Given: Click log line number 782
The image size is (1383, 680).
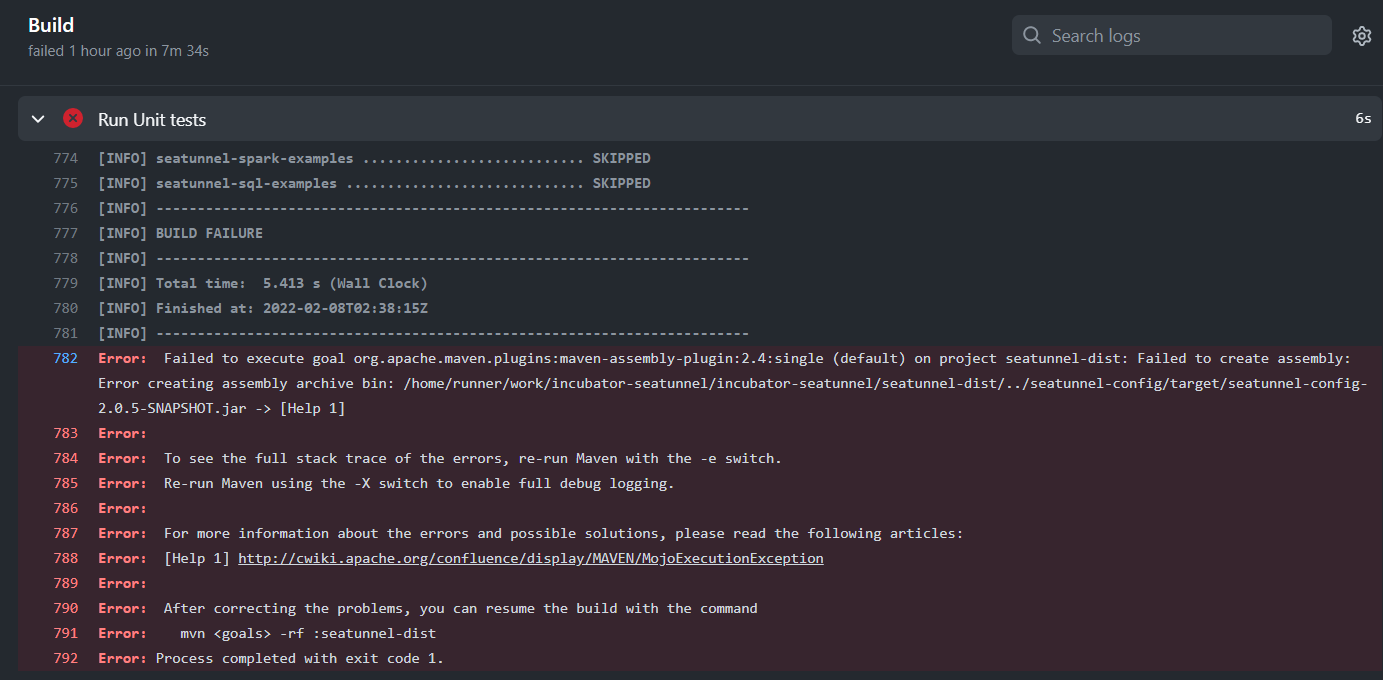Looking at the screenshot, I should coord(66,358).
